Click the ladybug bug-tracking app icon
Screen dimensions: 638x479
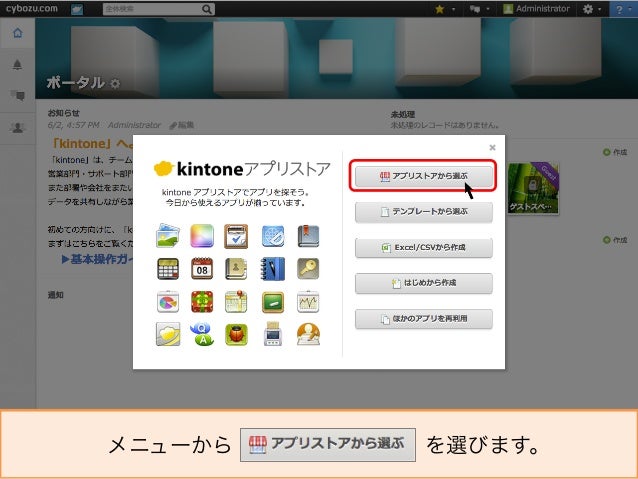tap(236, 335)
